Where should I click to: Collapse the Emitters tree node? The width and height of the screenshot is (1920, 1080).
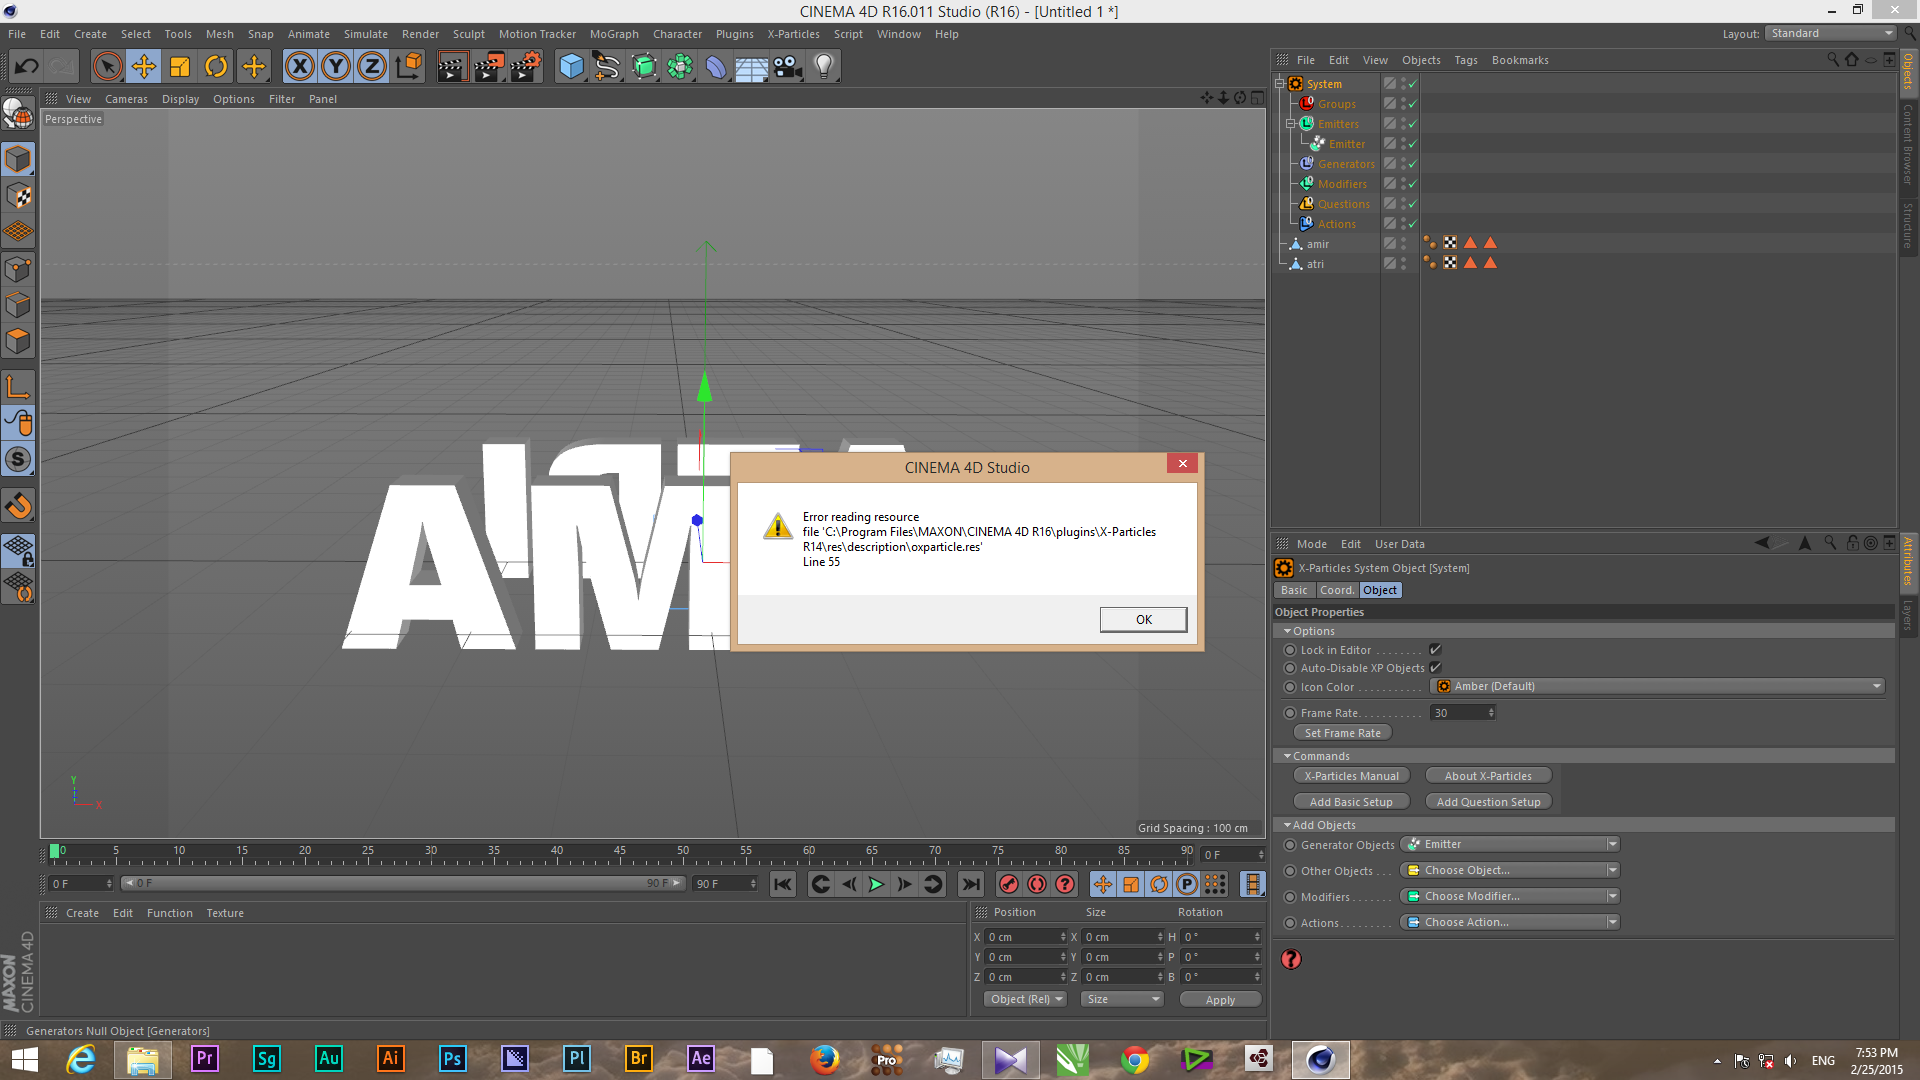point(1290,124)
